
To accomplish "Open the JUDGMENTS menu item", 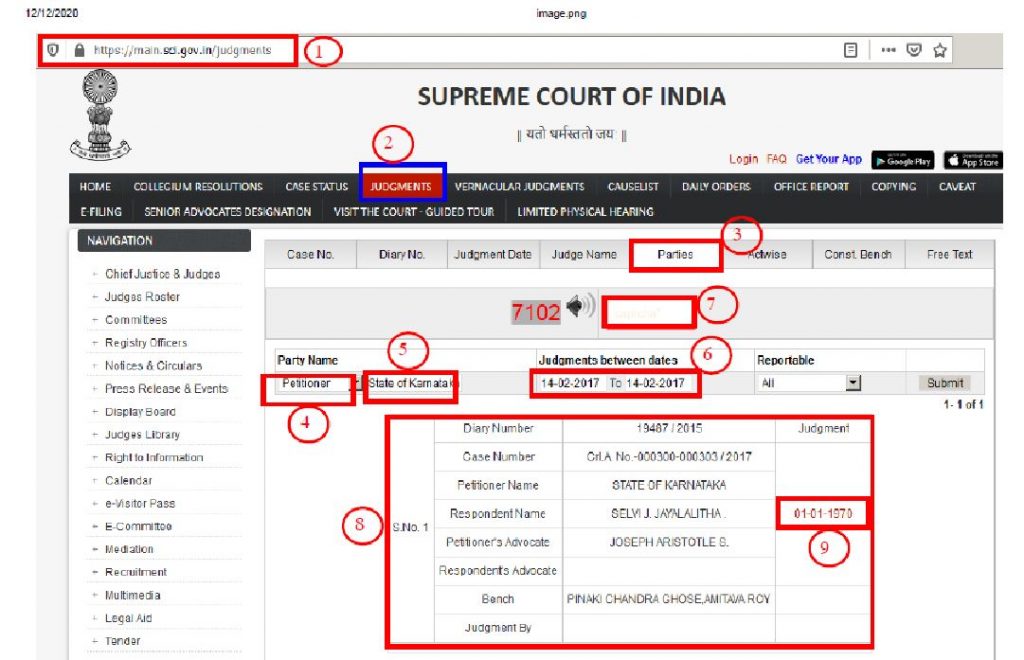I will tap(400, 187).
